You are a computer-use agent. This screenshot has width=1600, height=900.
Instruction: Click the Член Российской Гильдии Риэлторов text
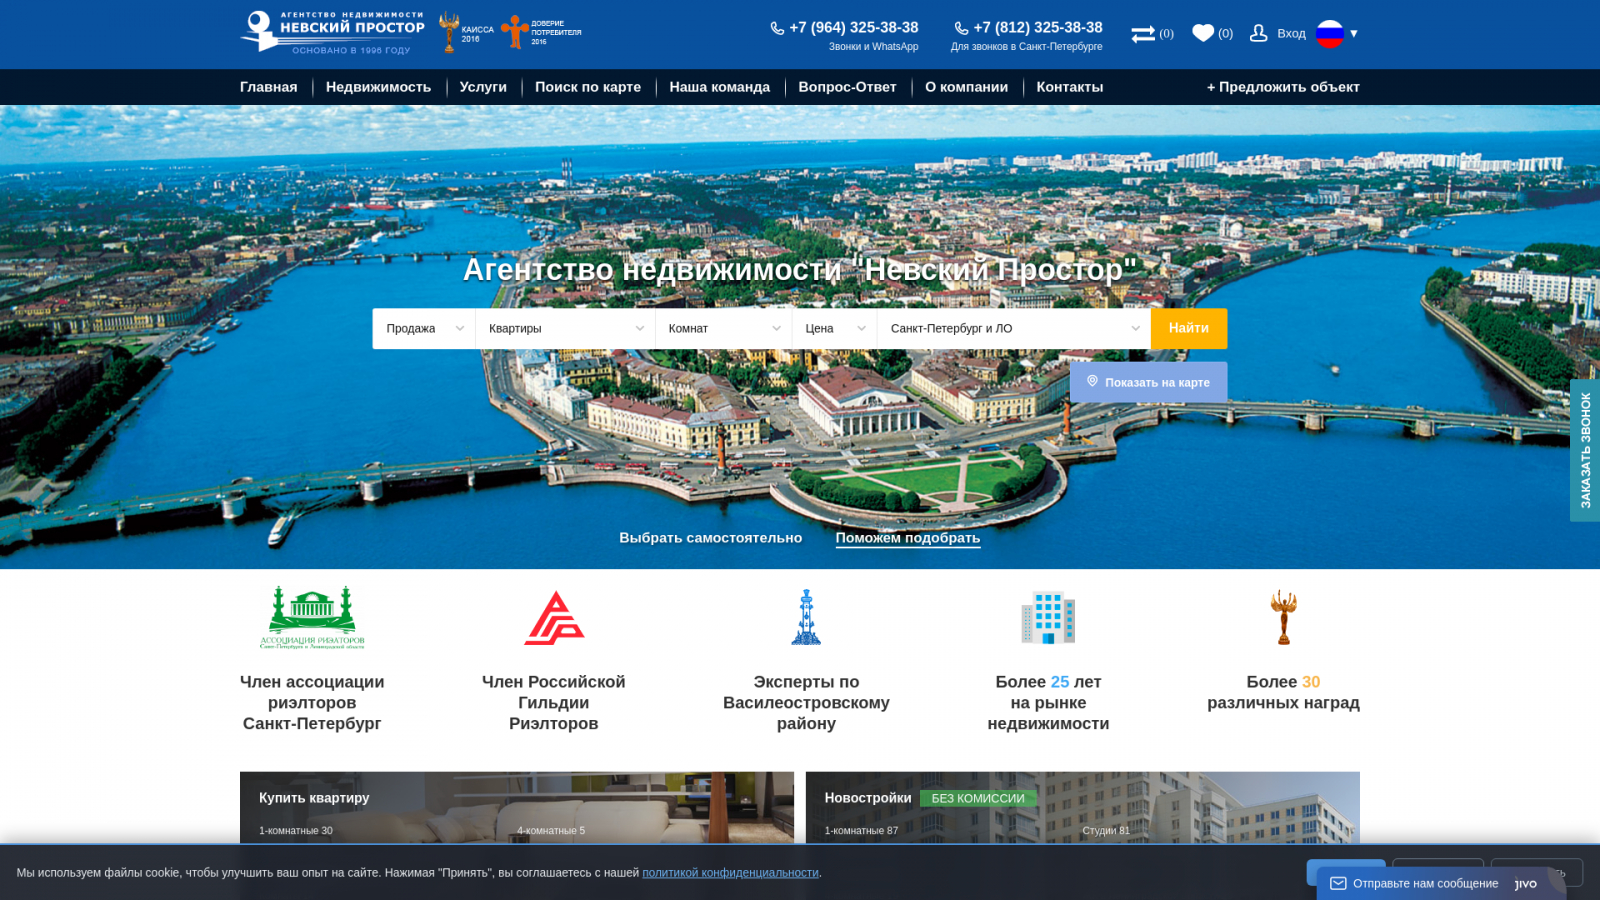(x=554, y=703)
